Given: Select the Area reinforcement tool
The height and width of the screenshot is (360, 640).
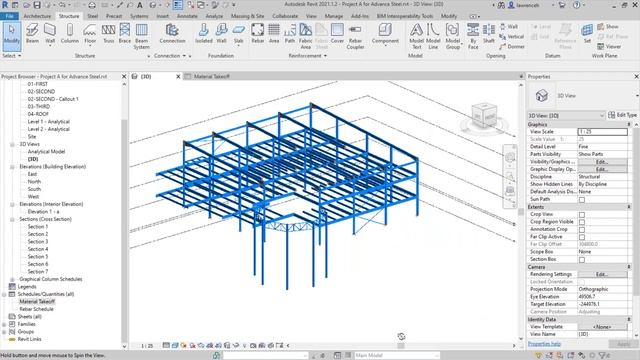Looking at the screenshot, I should (274, 33).
